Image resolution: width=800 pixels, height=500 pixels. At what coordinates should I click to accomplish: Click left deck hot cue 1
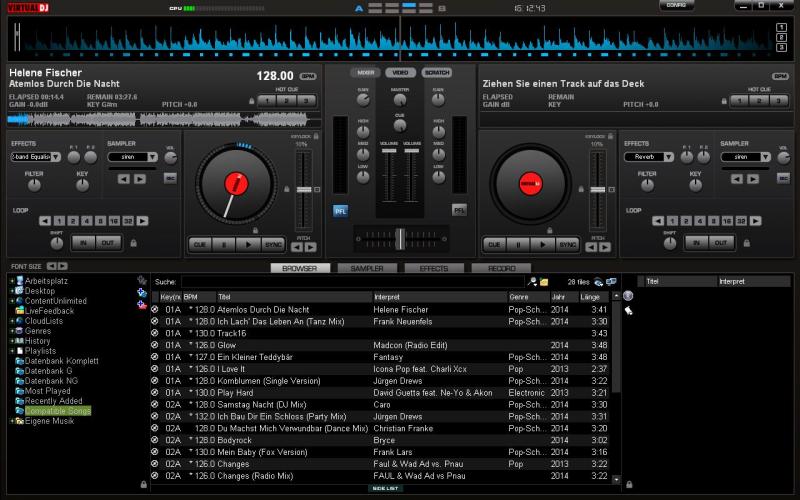[x=267, y=101]
